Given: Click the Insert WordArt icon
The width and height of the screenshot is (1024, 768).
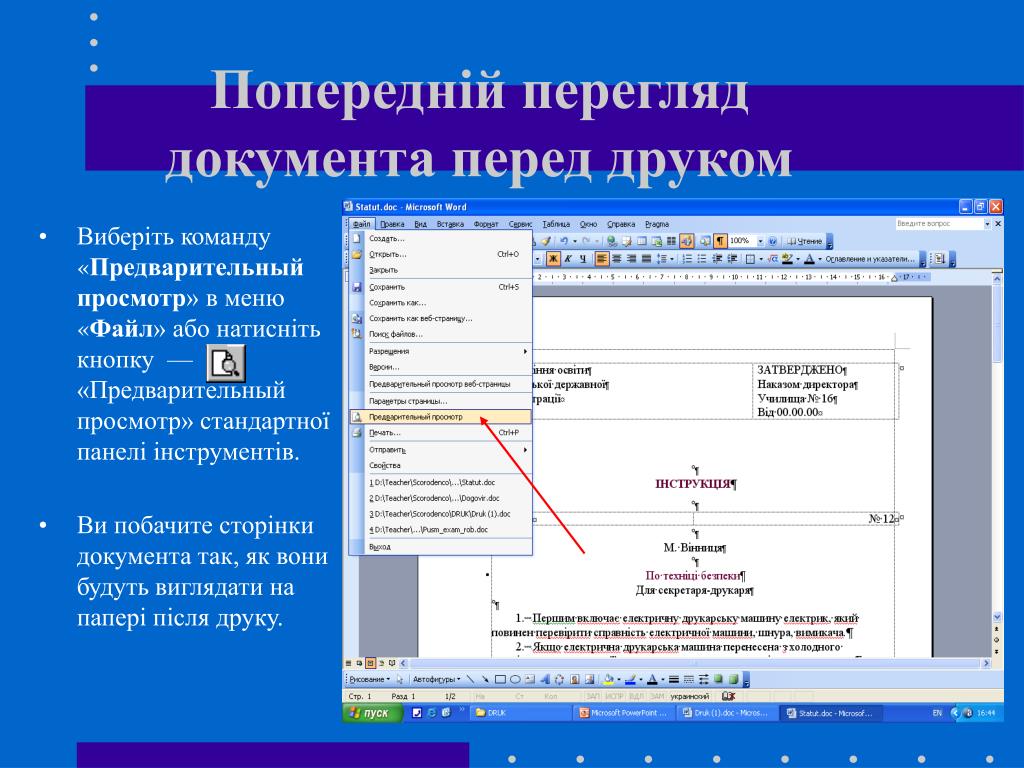Looking at the screenshot, I should click(545, 679).
